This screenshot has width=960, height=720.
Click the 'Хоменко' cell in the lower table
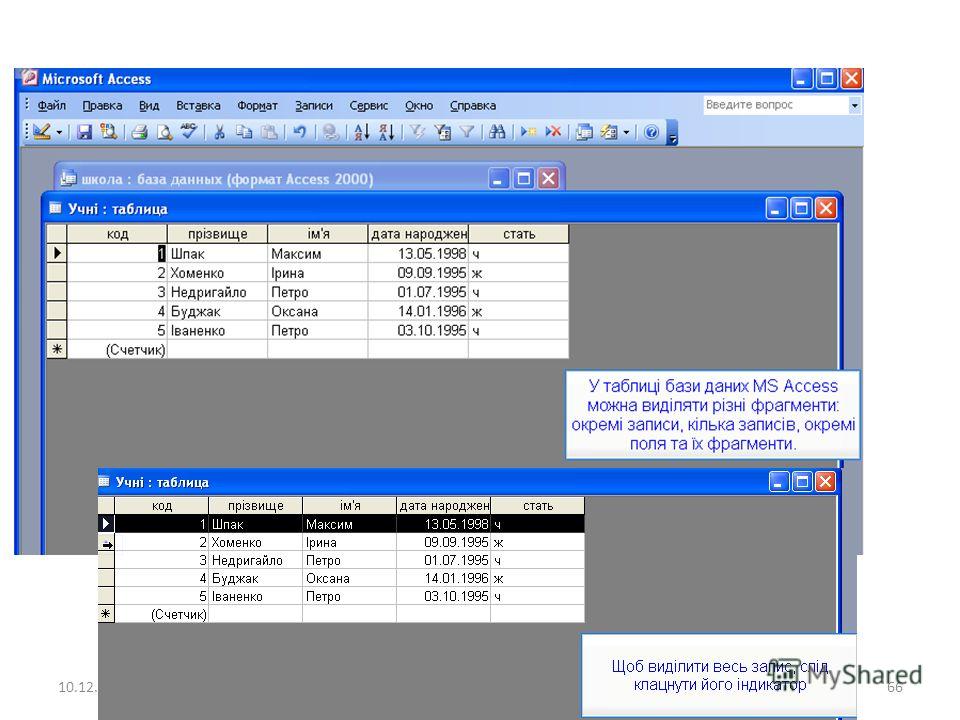coord(255,542)
